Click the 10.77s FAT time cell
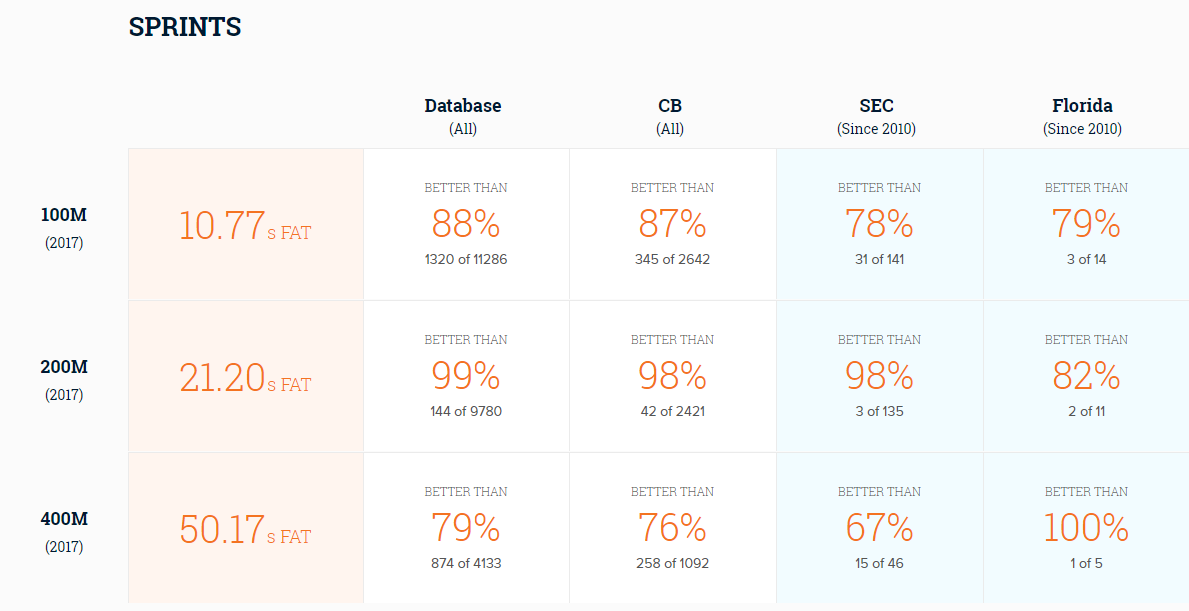 coord(246,224)
